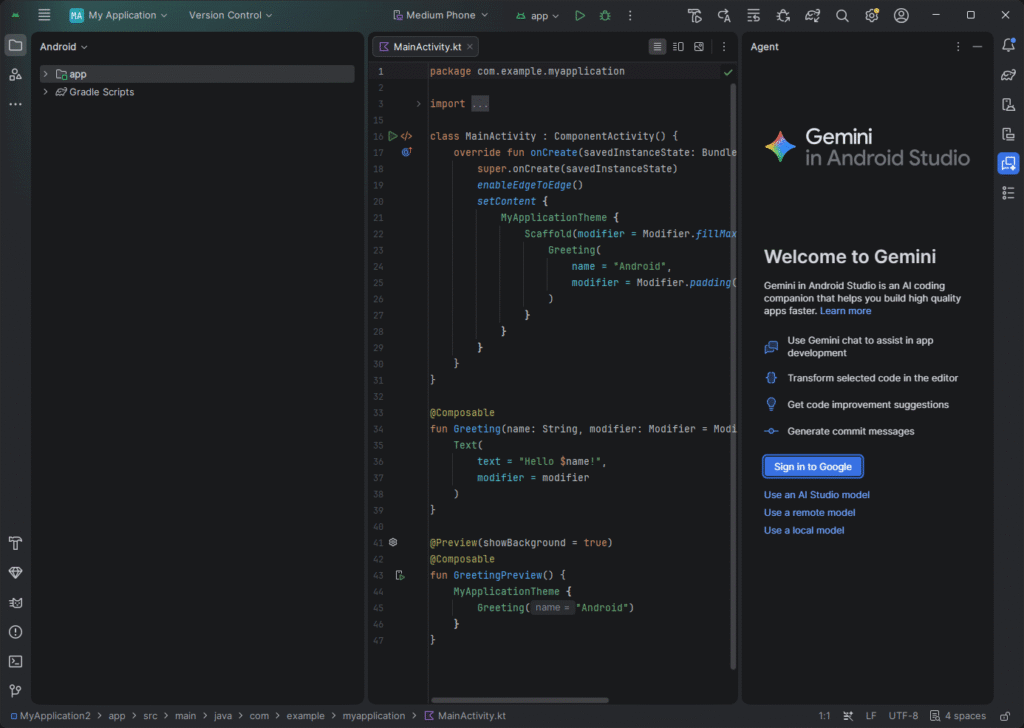Switch editor to Split view
The width and height of the screenshot is (1024, 728).
(x=678, y=46)
